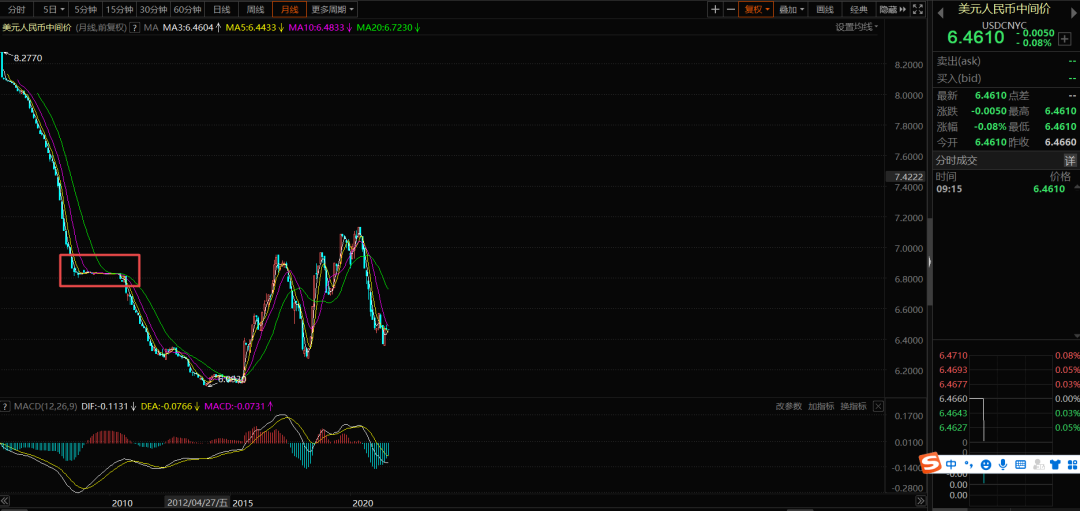Image resolution: width=1080 pixels, height=511 pixels.
Task: Switch to 分时 intraday view
Action: [x=17, y=10]
